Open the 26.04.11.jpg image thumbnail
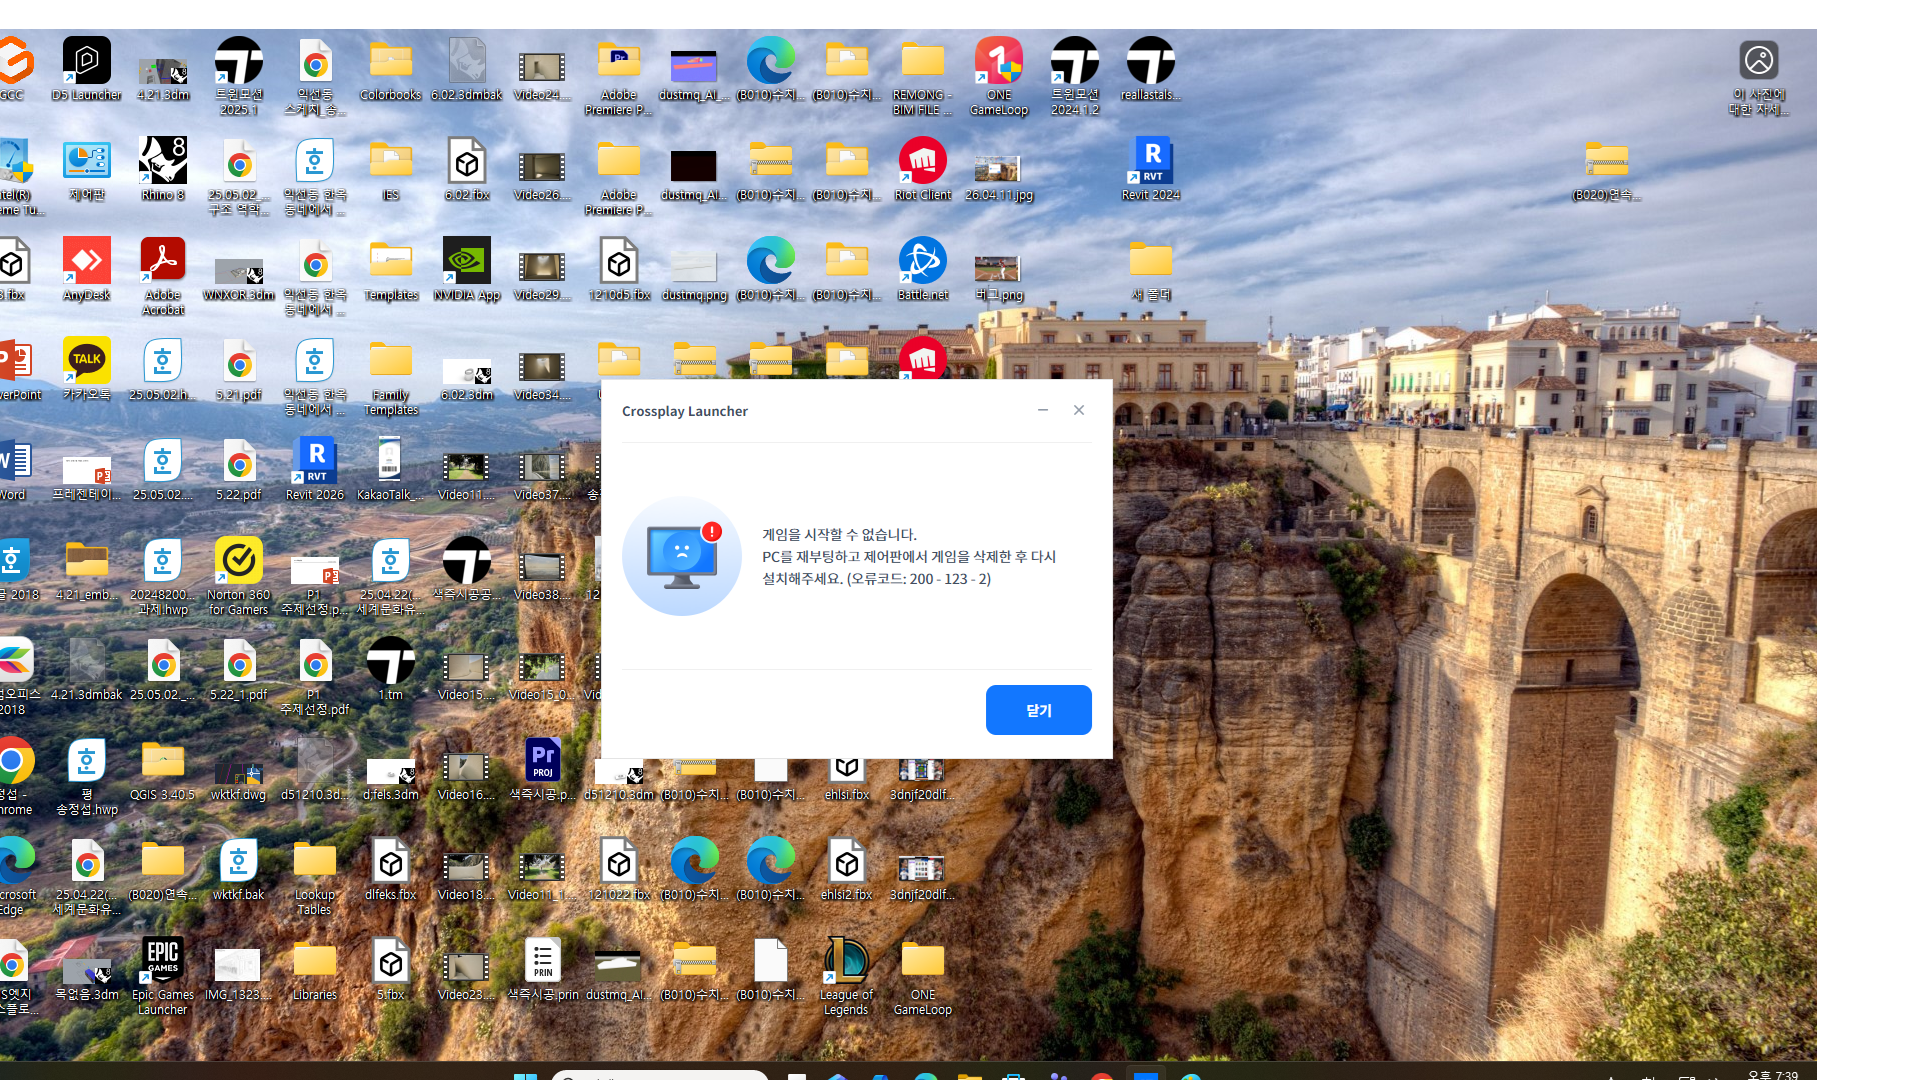1920x1080 pixels. click(x=999, y=168)
